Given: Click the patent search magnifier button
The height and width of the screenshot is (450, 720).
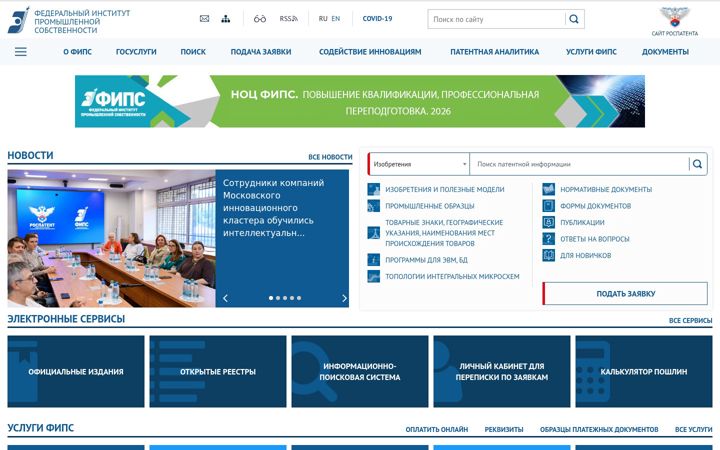Looking at the screenshot, I should tap(698, 164).
